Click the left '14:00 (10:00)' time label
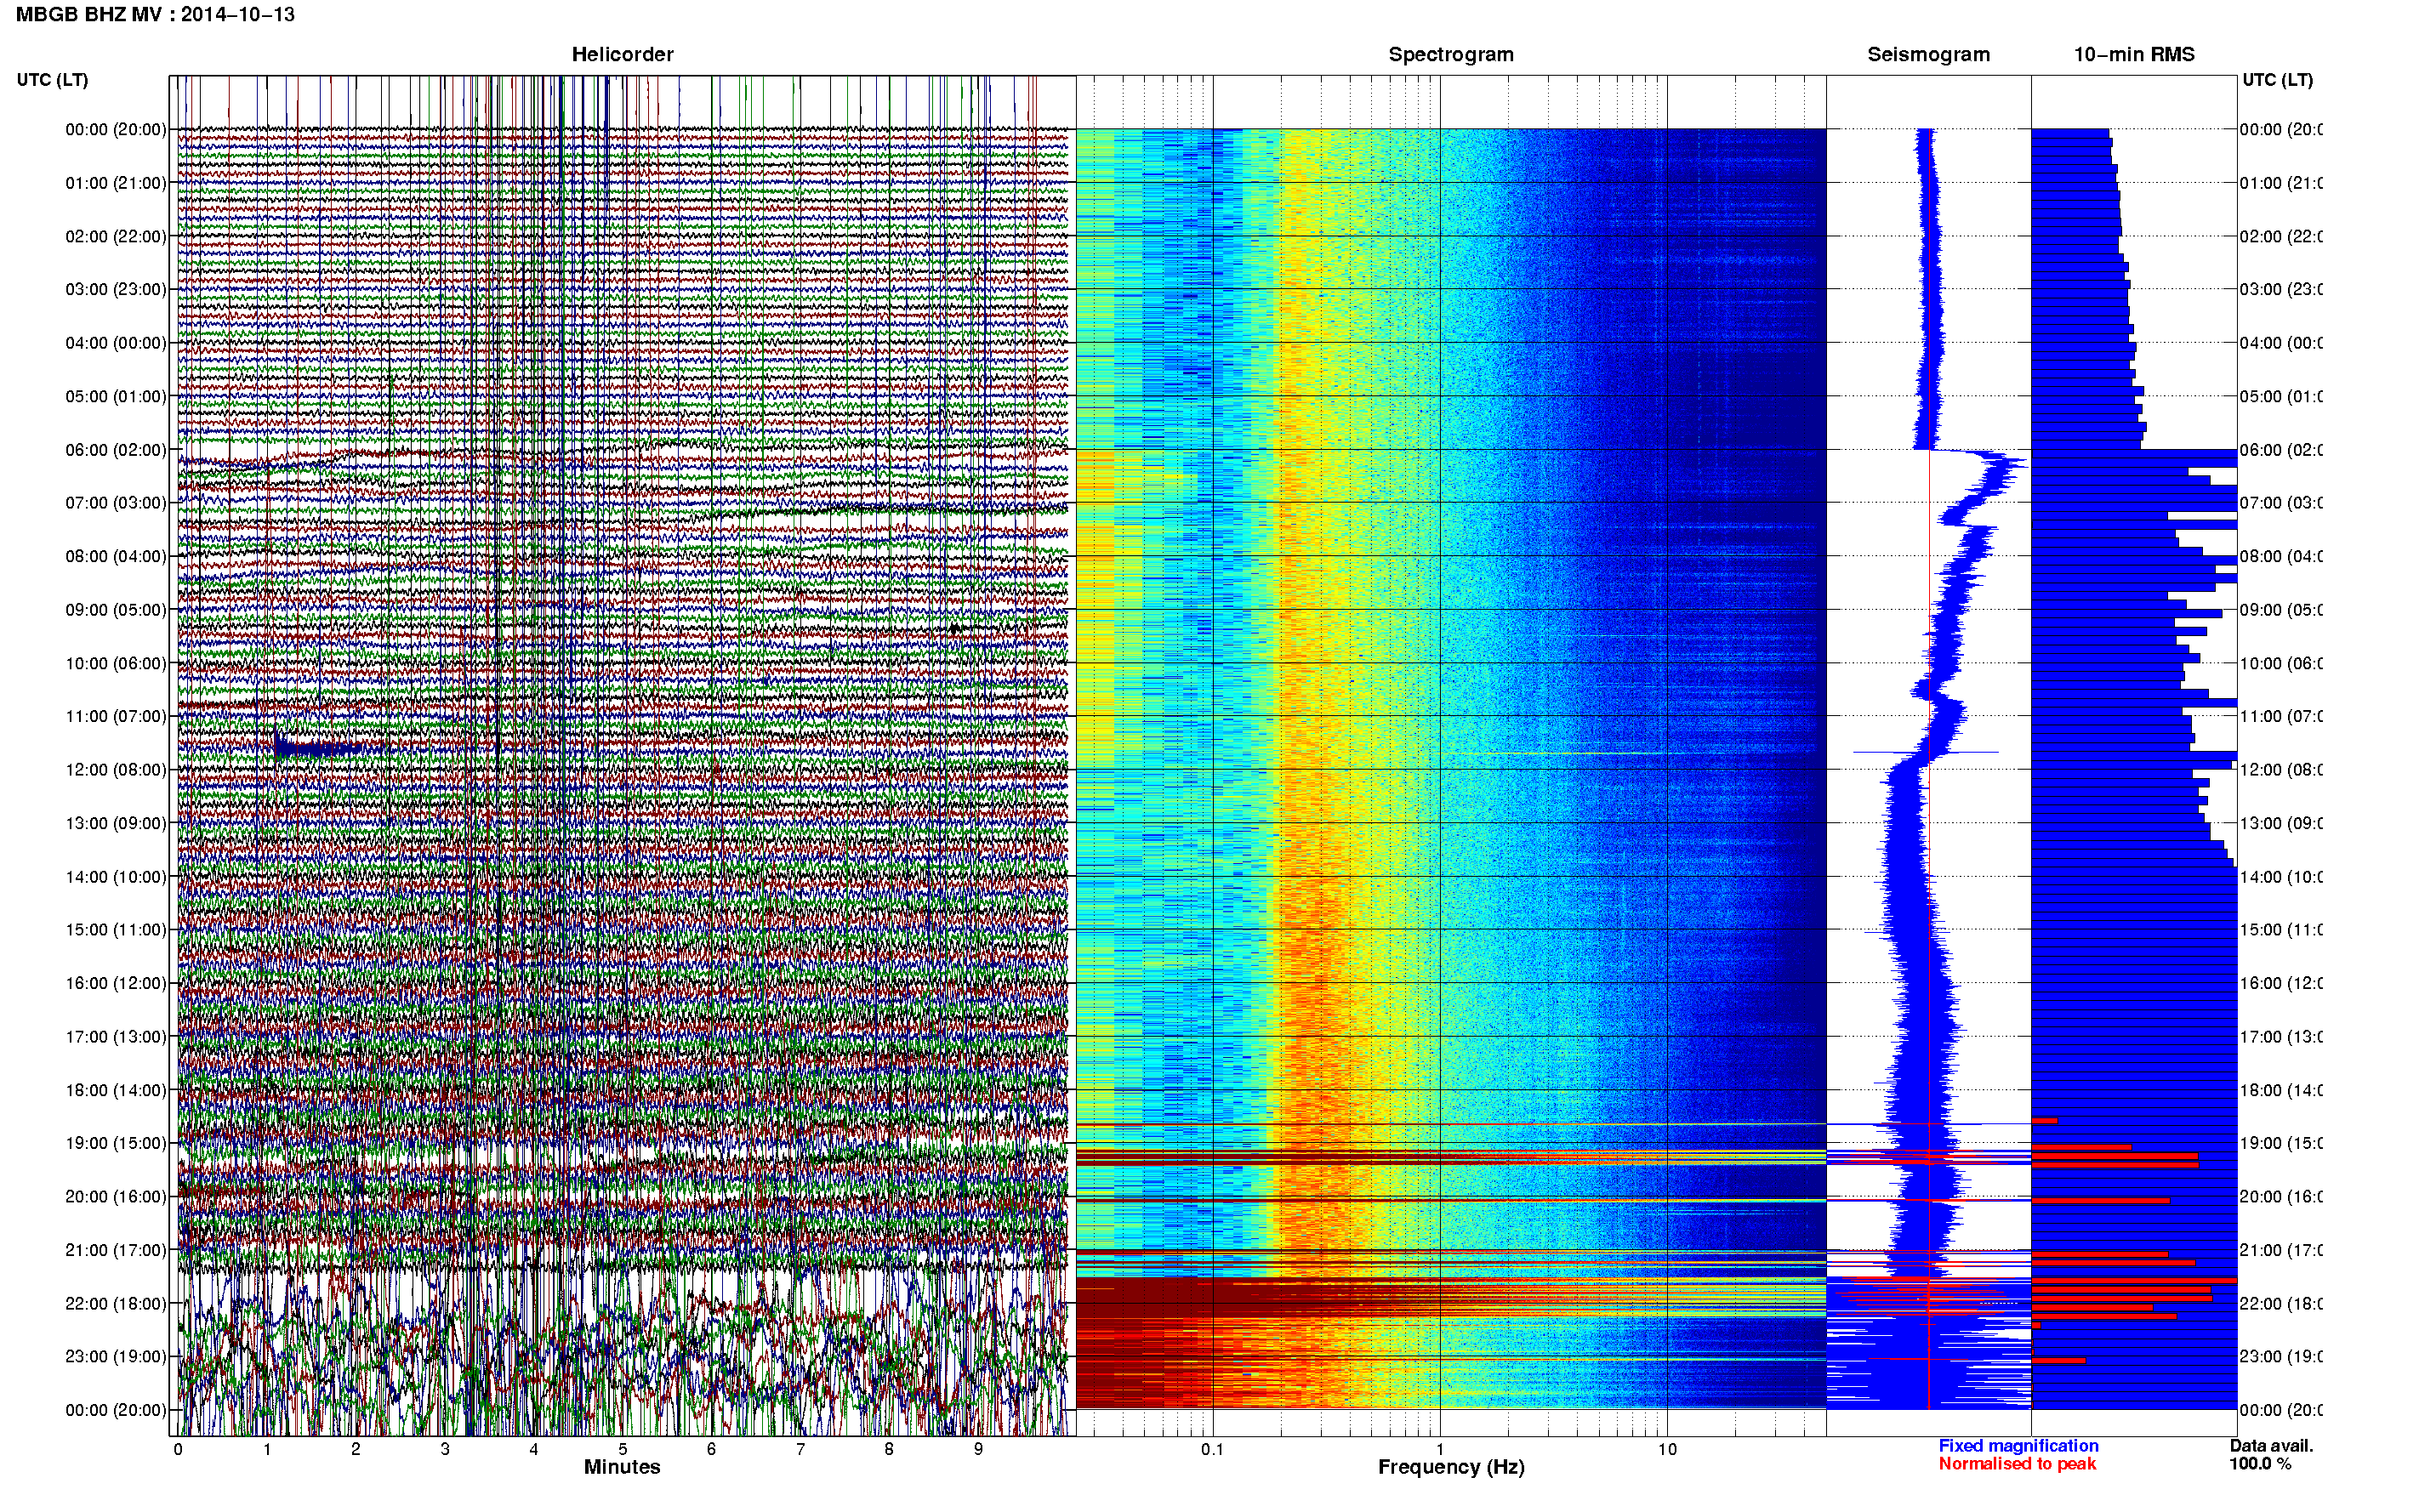The image size is (2419, 1512). coord(116,877)
